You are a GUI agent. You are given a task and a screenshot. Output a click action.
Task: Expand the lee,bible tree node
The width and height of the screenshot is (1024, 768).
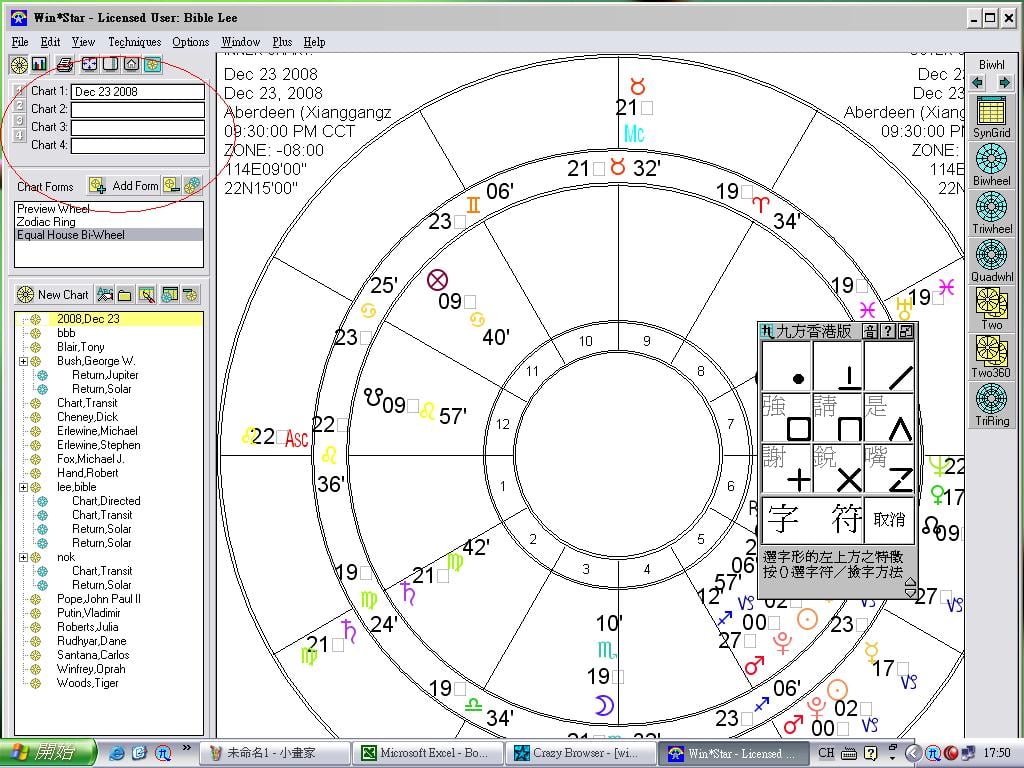point(23,487)
